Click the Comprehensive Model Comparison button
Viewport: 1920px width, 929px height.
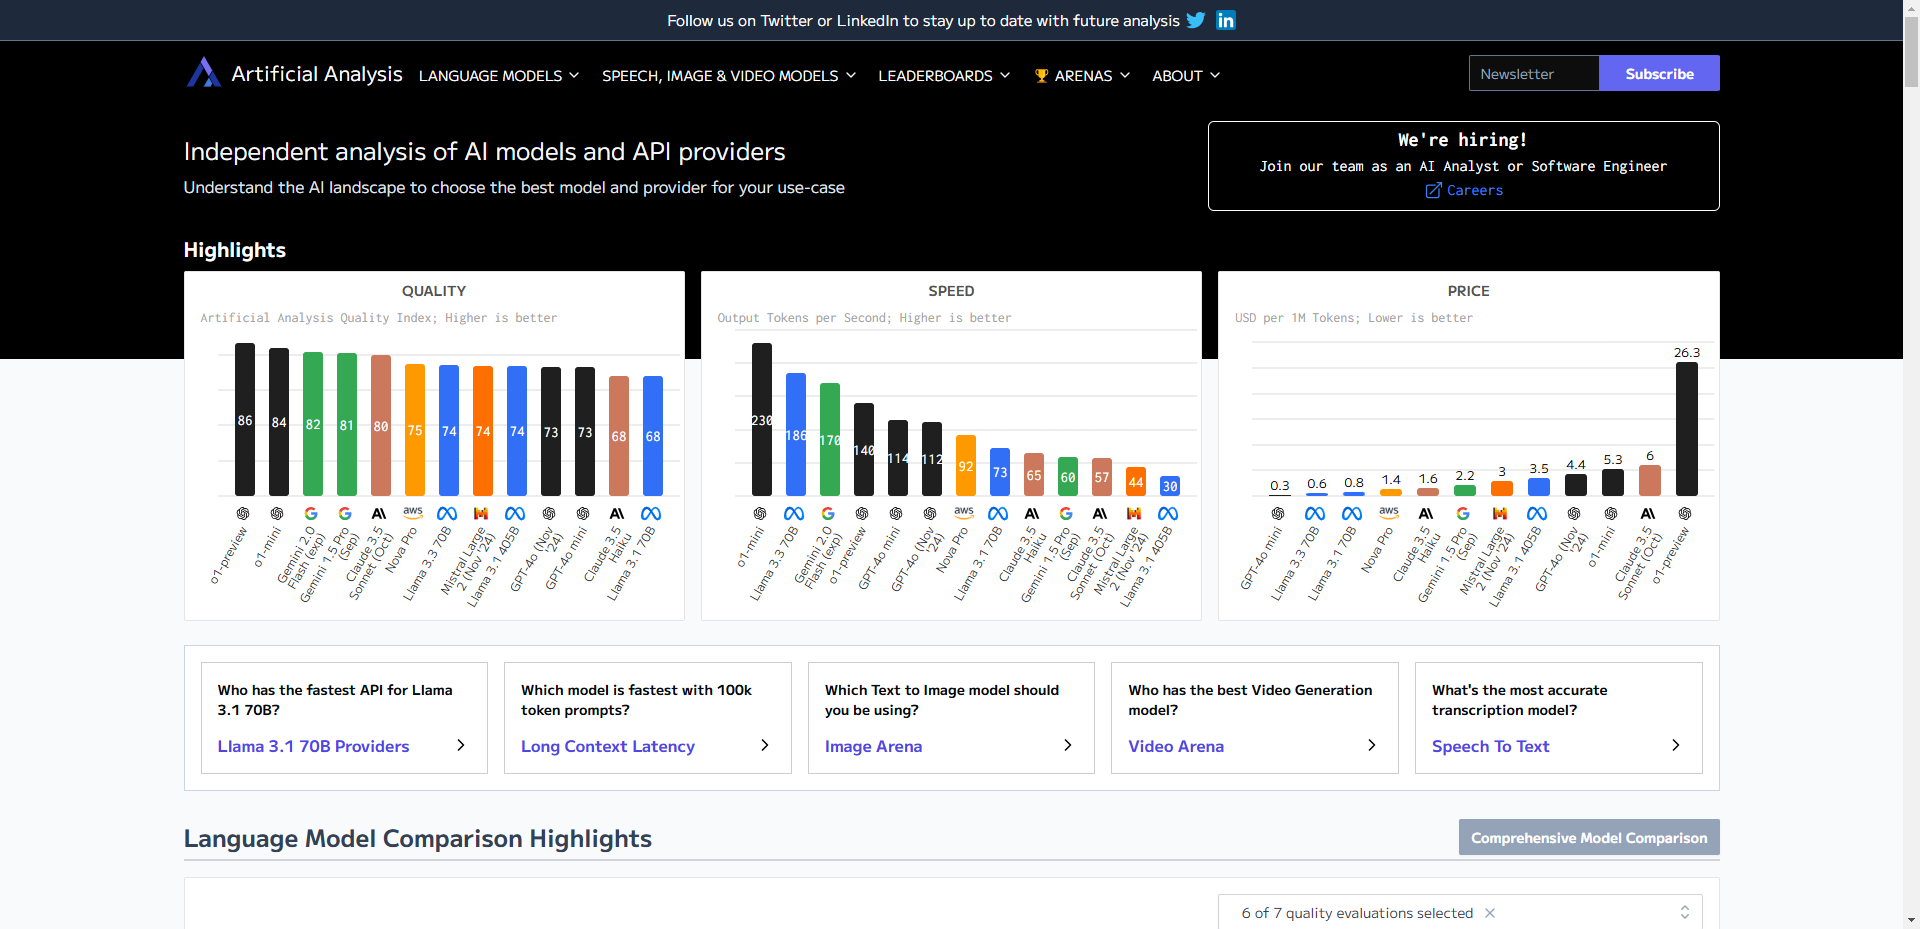(1588, 837)
